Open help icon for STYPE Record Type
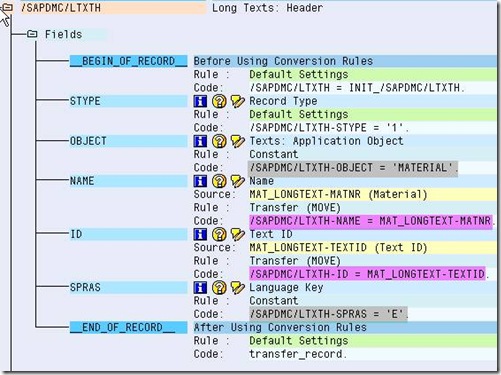Image resolution: width=501 pixels, height=375 pixels. pos(219,101)
